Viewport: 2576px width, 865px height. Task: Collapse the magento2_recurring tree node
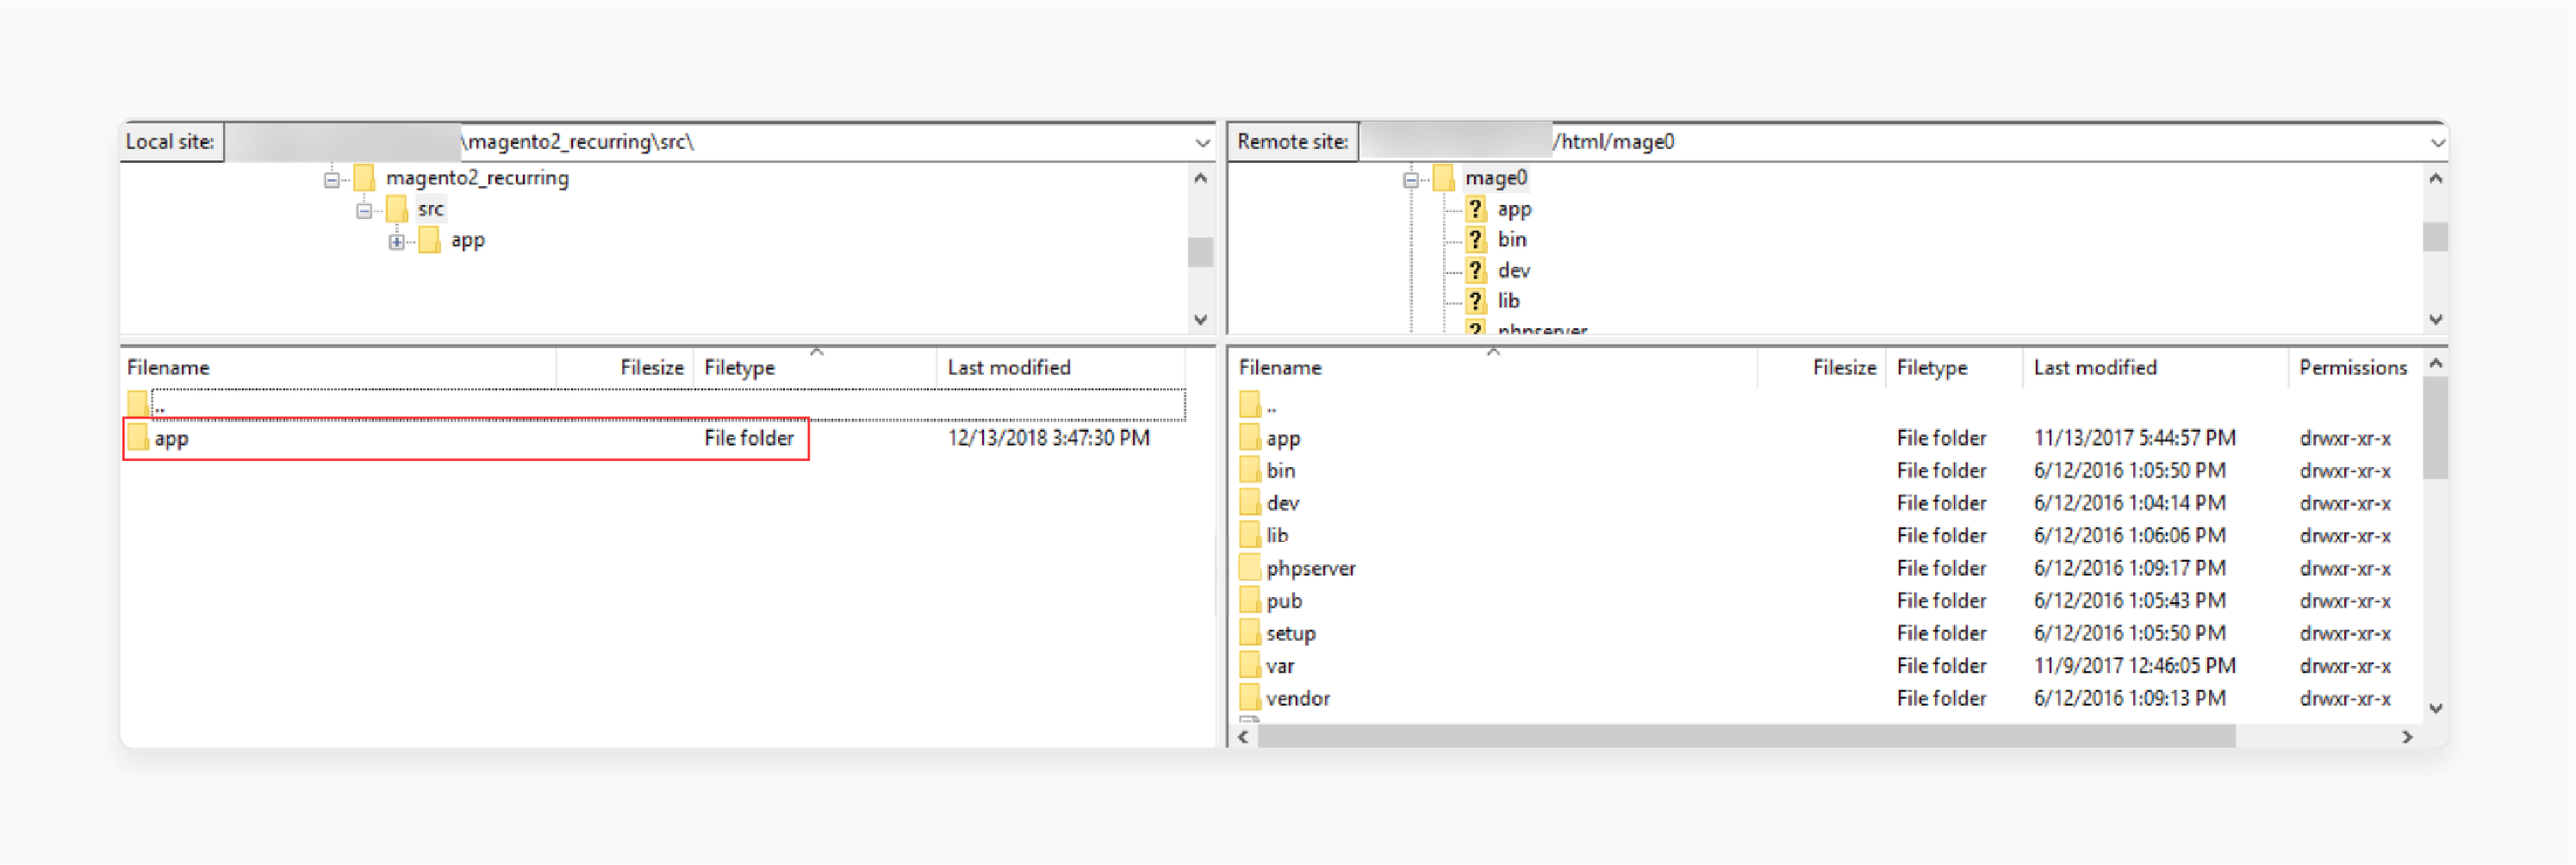331,180
